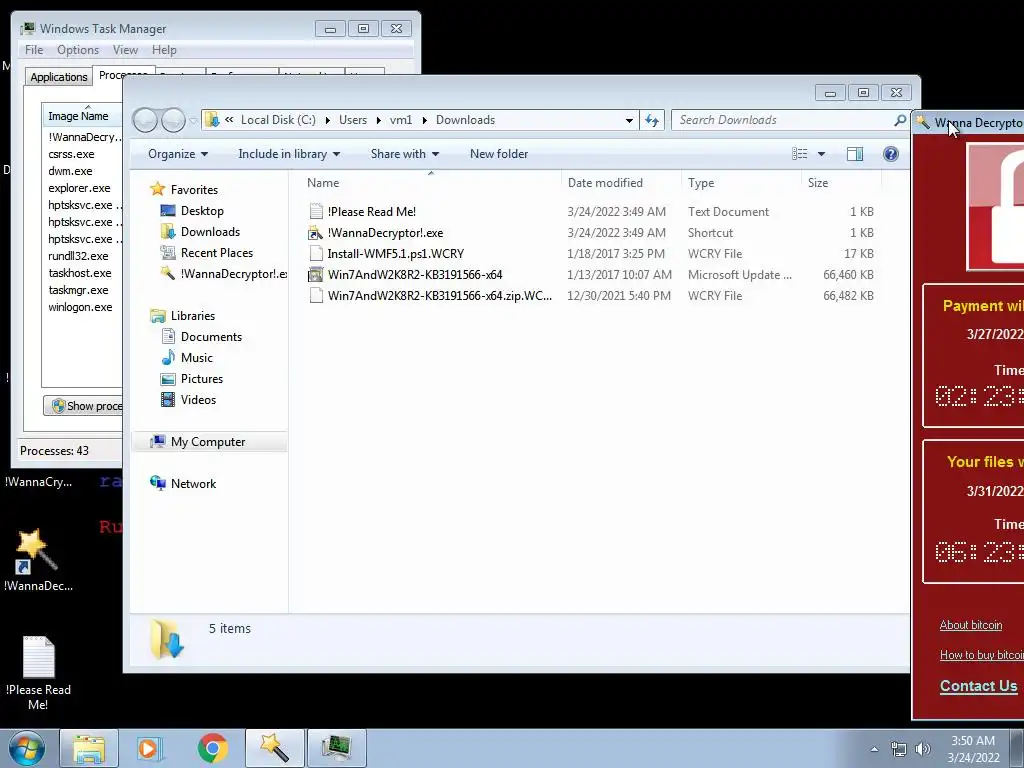Sort files by Type column header

tap(741, 183)
